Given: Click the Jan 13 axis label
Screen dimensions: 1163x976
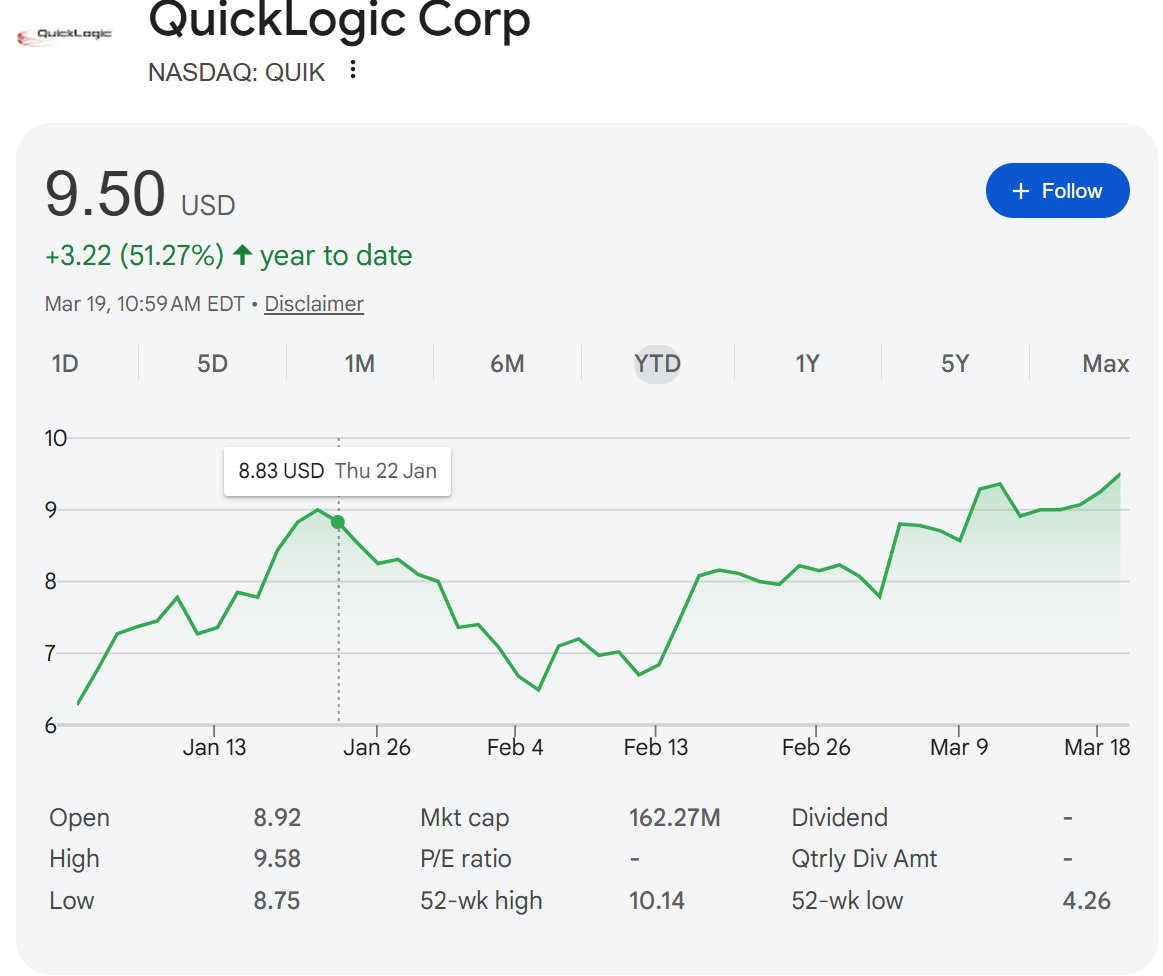Looking at the screenshot, I should [x=214, y=747].
